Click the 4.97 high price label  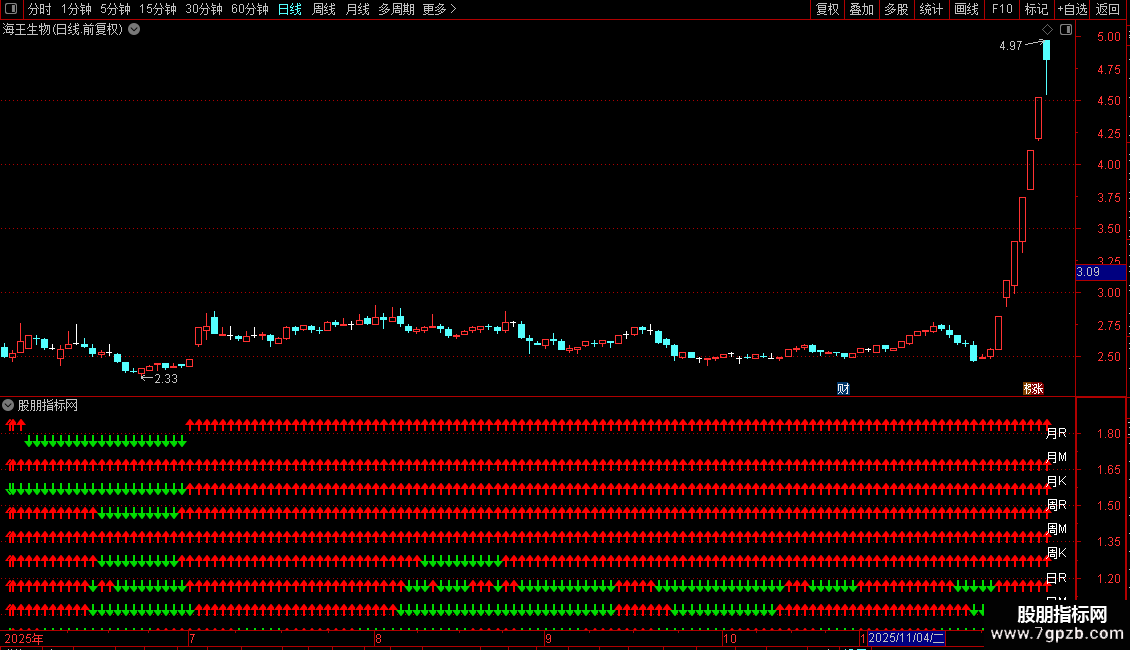pos(1010,46)
